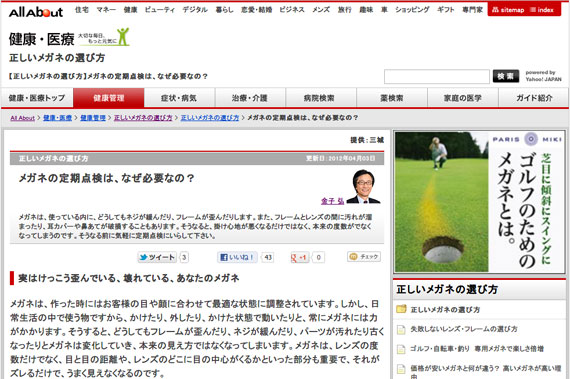Follow the 健康・医療 breadcrumb link
The height and width of the screenshot is (379, 570).
click(x=57, y=118)
